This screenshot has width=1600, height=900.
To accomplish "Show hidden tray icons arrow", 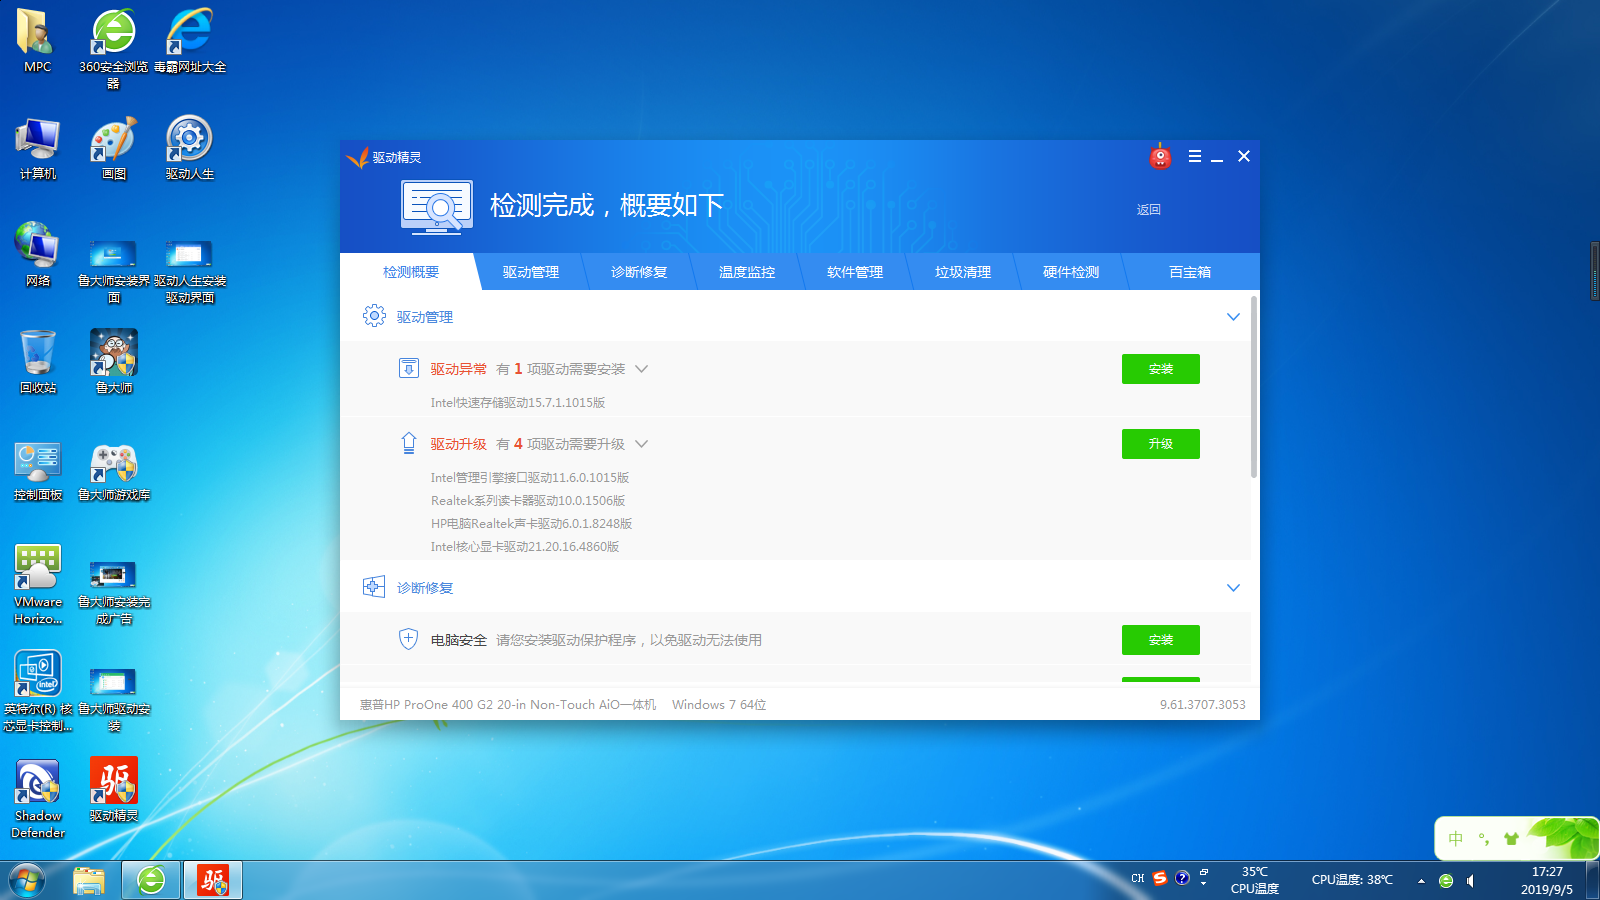I will (x=1421, y=881).
